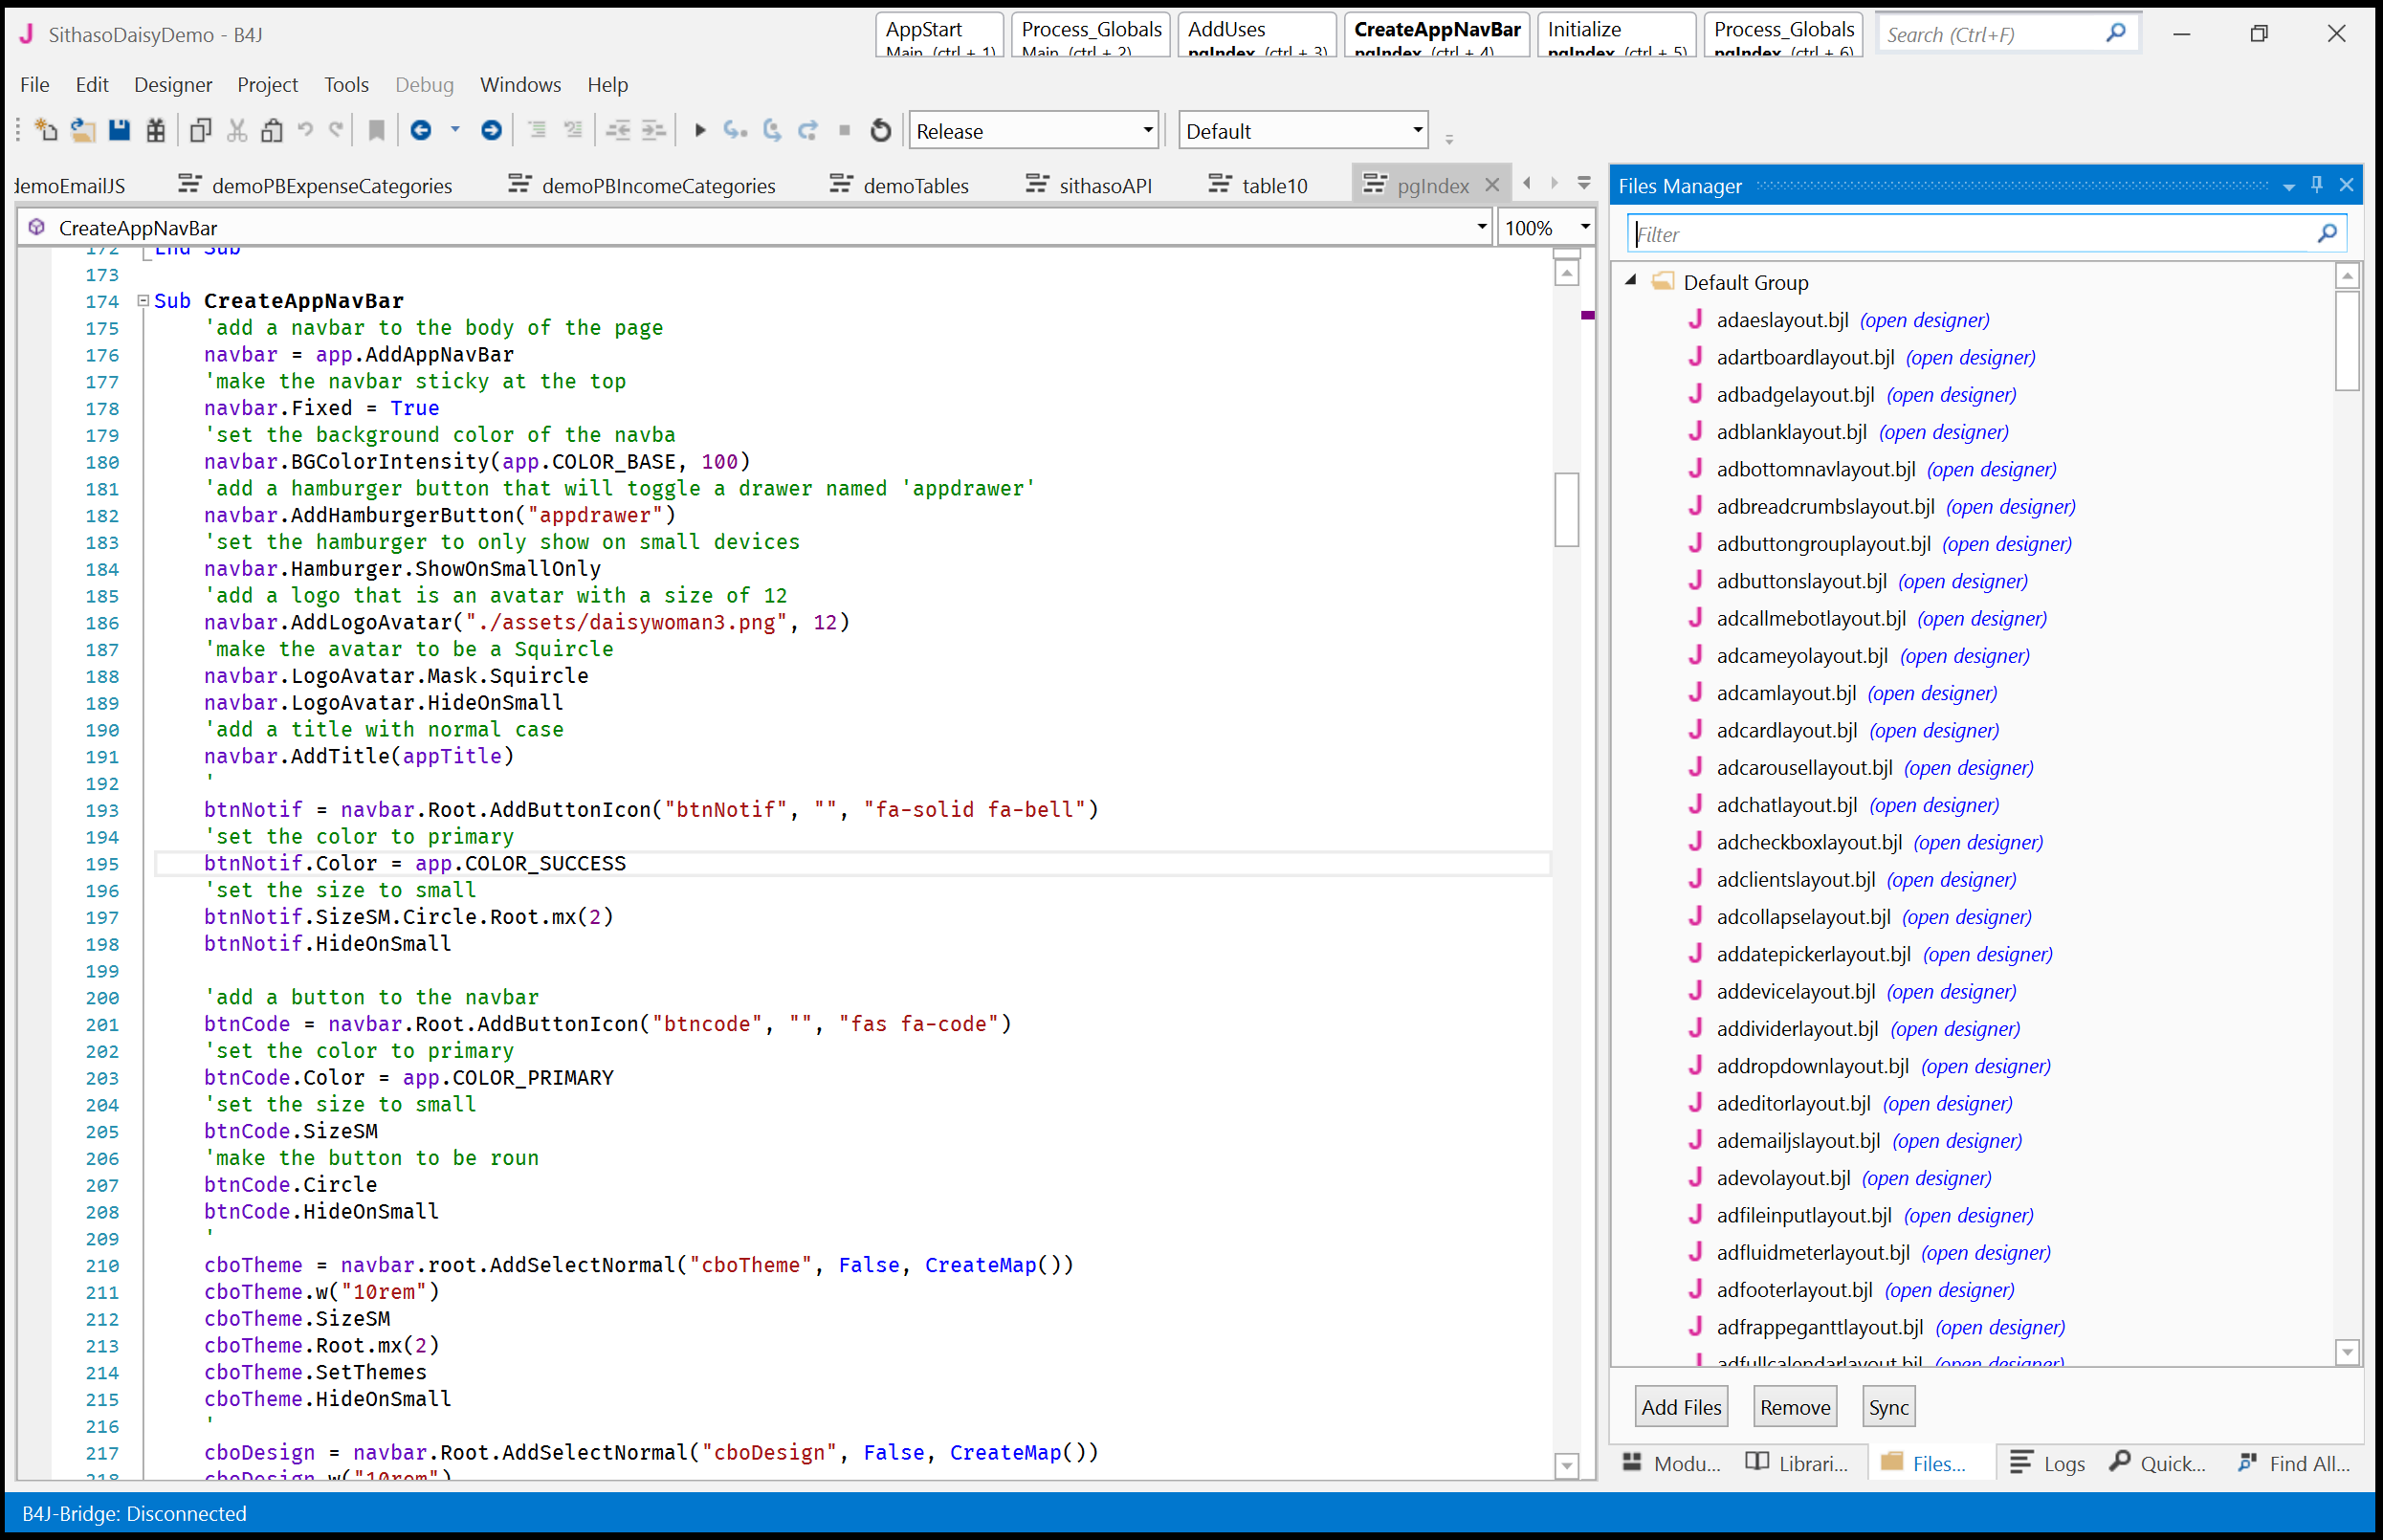
Task: Click the navigate backward arrow icon
Action: pos(421,130)
